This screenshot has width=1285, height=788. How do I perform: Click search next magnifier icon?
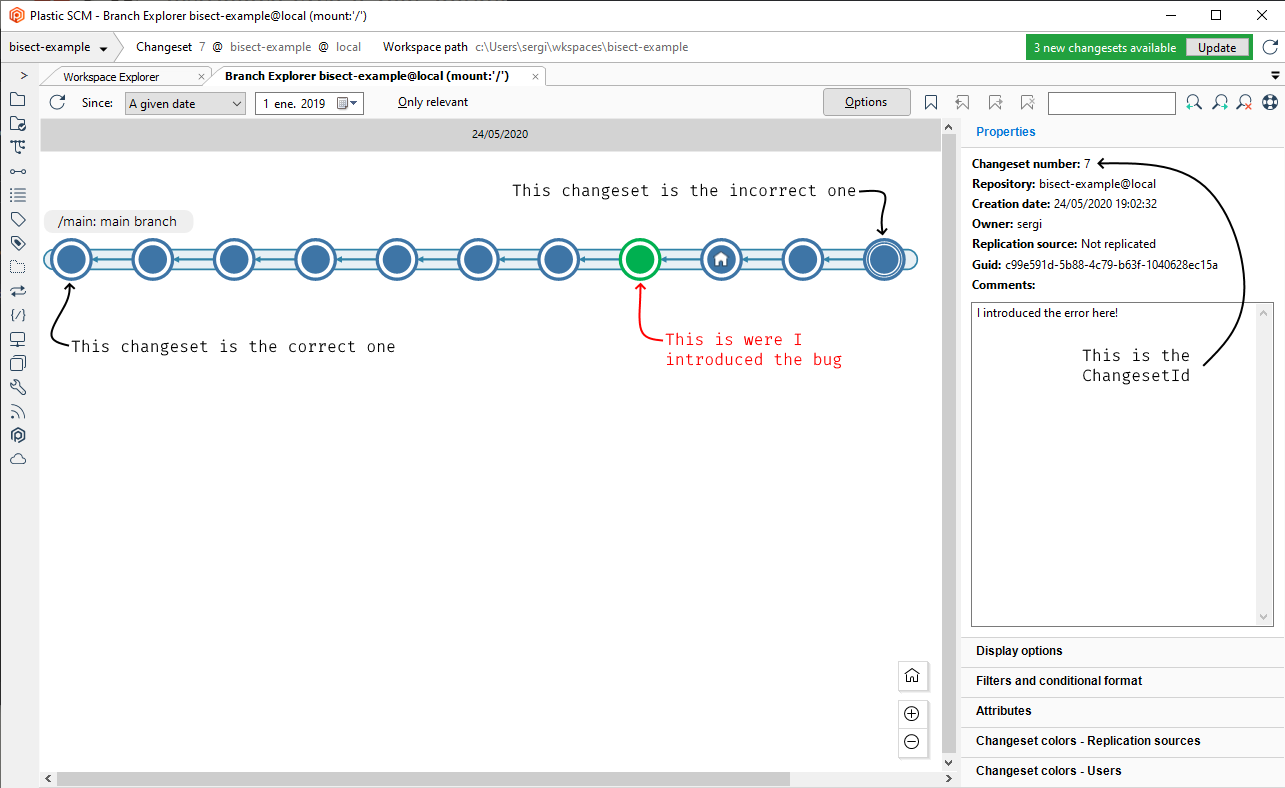(x=1220, y=102)
